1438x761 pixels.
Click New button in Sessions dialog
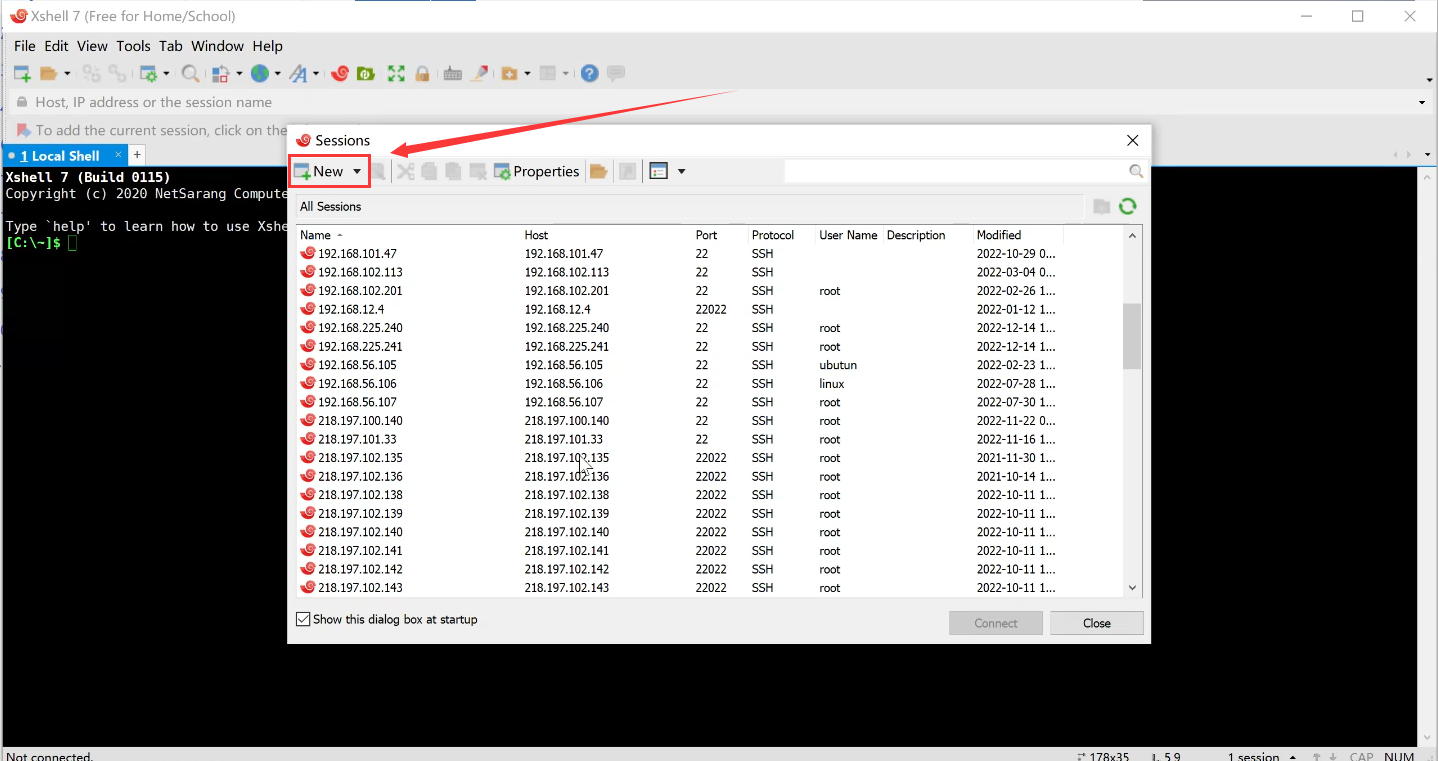pyautogui.click(x=319, y=171)
